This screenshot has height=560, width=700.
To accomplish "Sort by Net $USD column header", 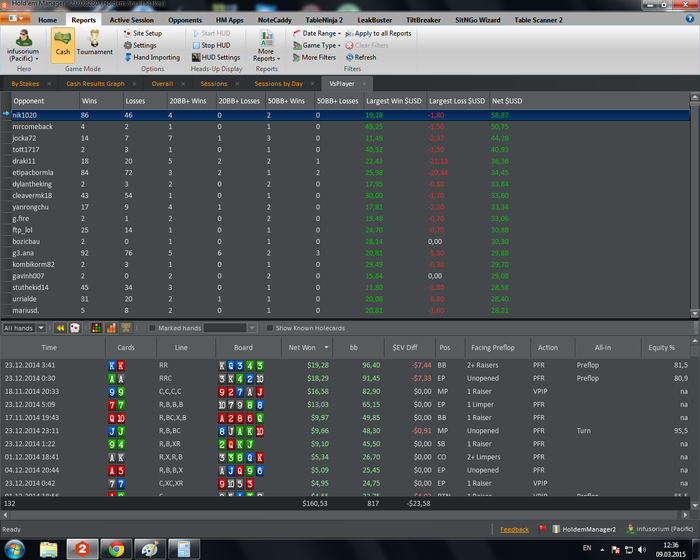I will (507, 101).
